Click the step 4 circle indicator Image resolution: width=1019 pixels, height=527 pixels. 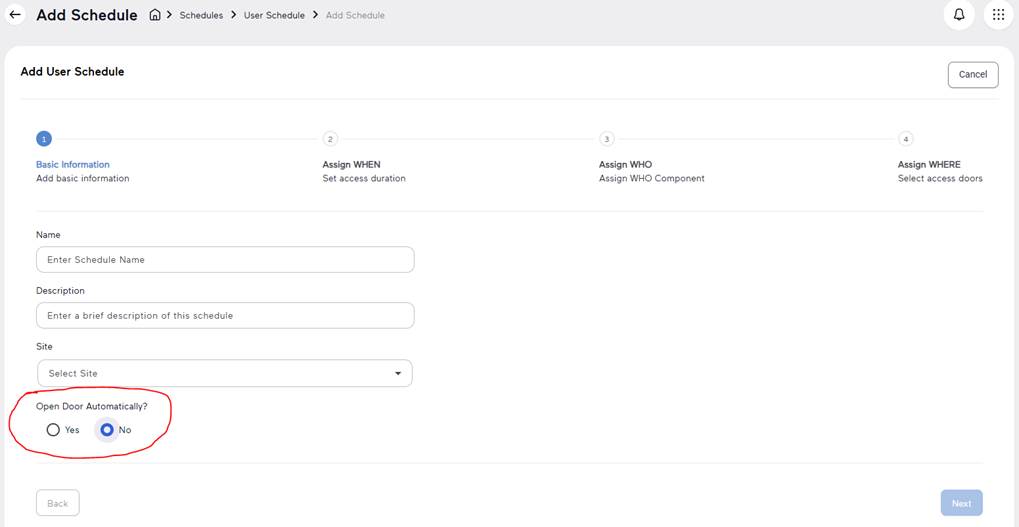(x=905, y=139)
